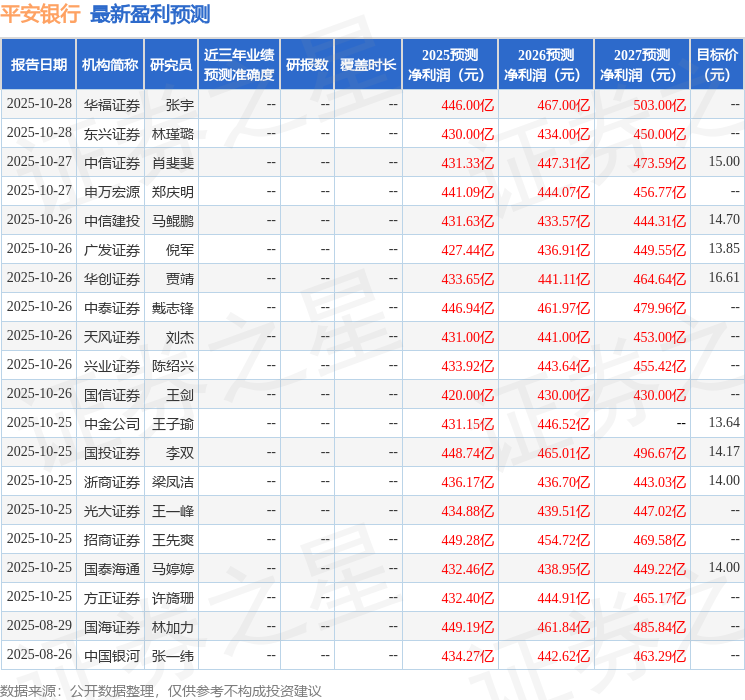Viewport: 745px width, 700px height.
Task: Click the 近三年业绩预测准确度 header
Action: pyautogui.click(x=239, y=65)
